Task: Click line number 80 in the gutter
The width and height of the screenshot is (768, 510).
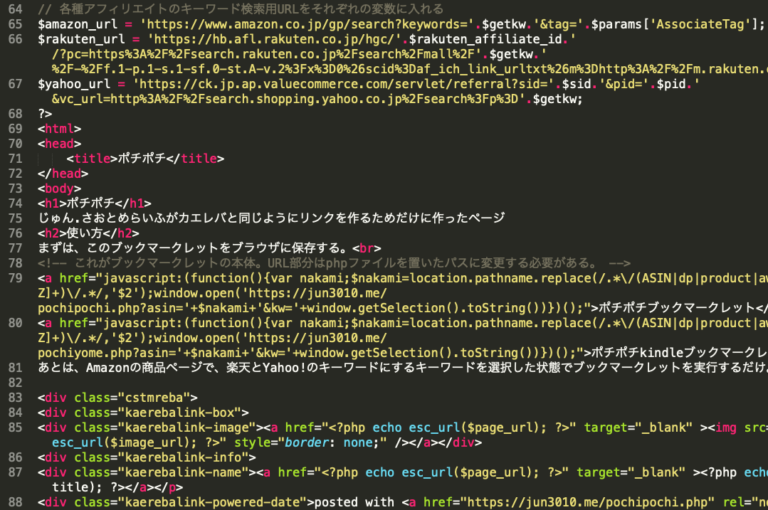Action: point(15,323)
